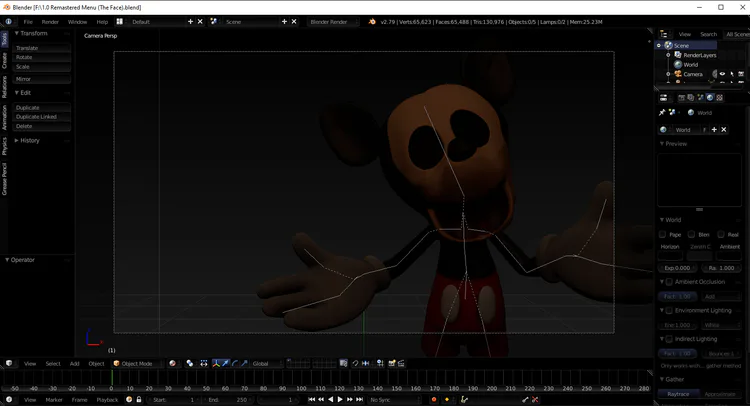Open the File menu

point(28,22)
